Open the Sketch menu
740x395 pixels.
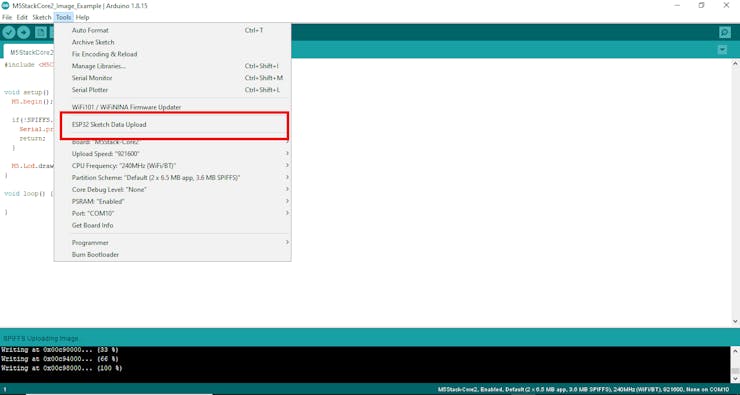point(42,17)
